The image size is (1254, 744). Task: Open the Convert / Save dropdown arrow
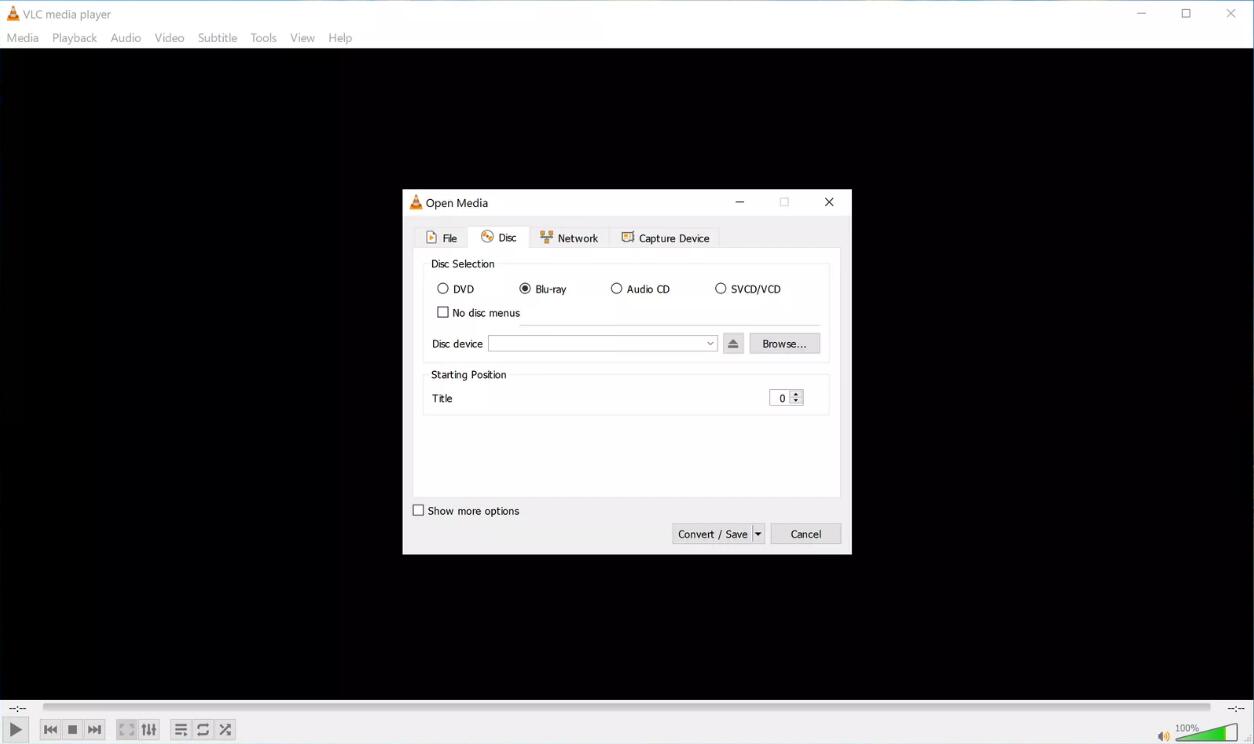(x=758, y=534)
